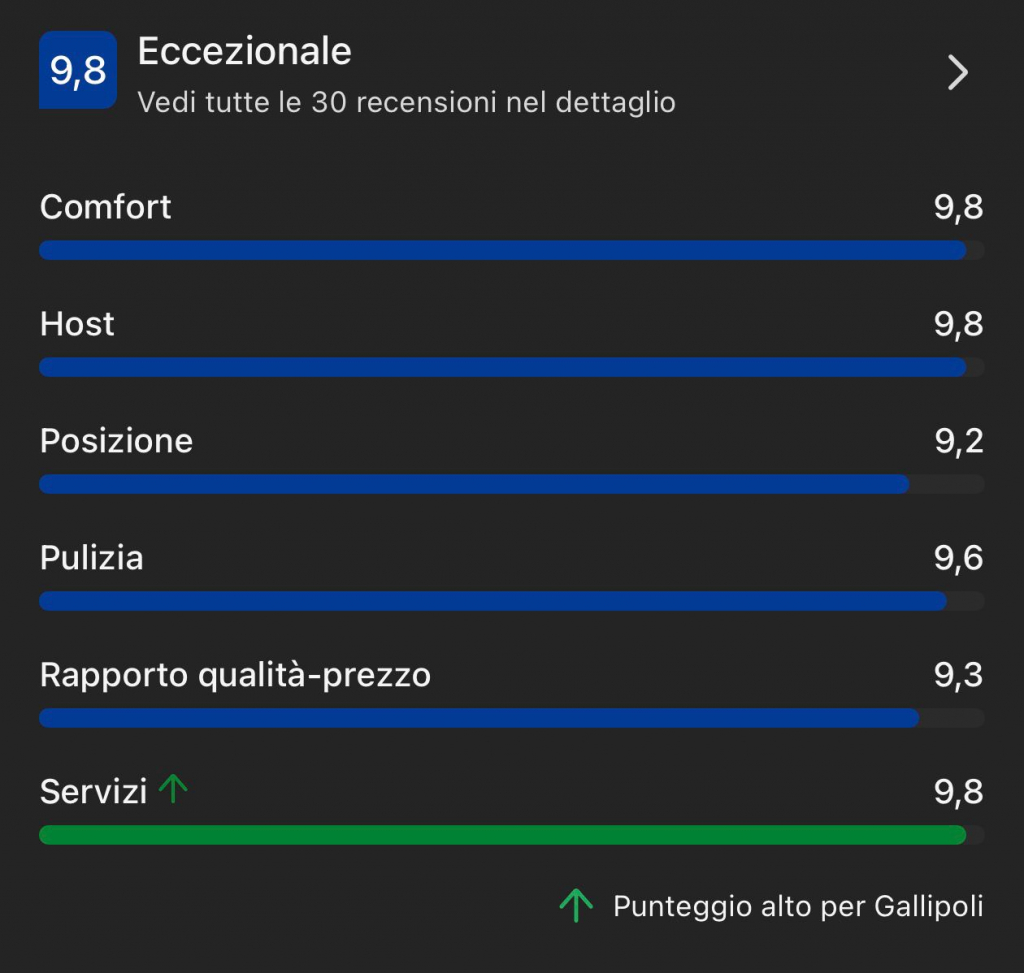View all 30 reviews in detail
Screen dimensions: 1024x973
pyautogui.click(x=406, y=102)
